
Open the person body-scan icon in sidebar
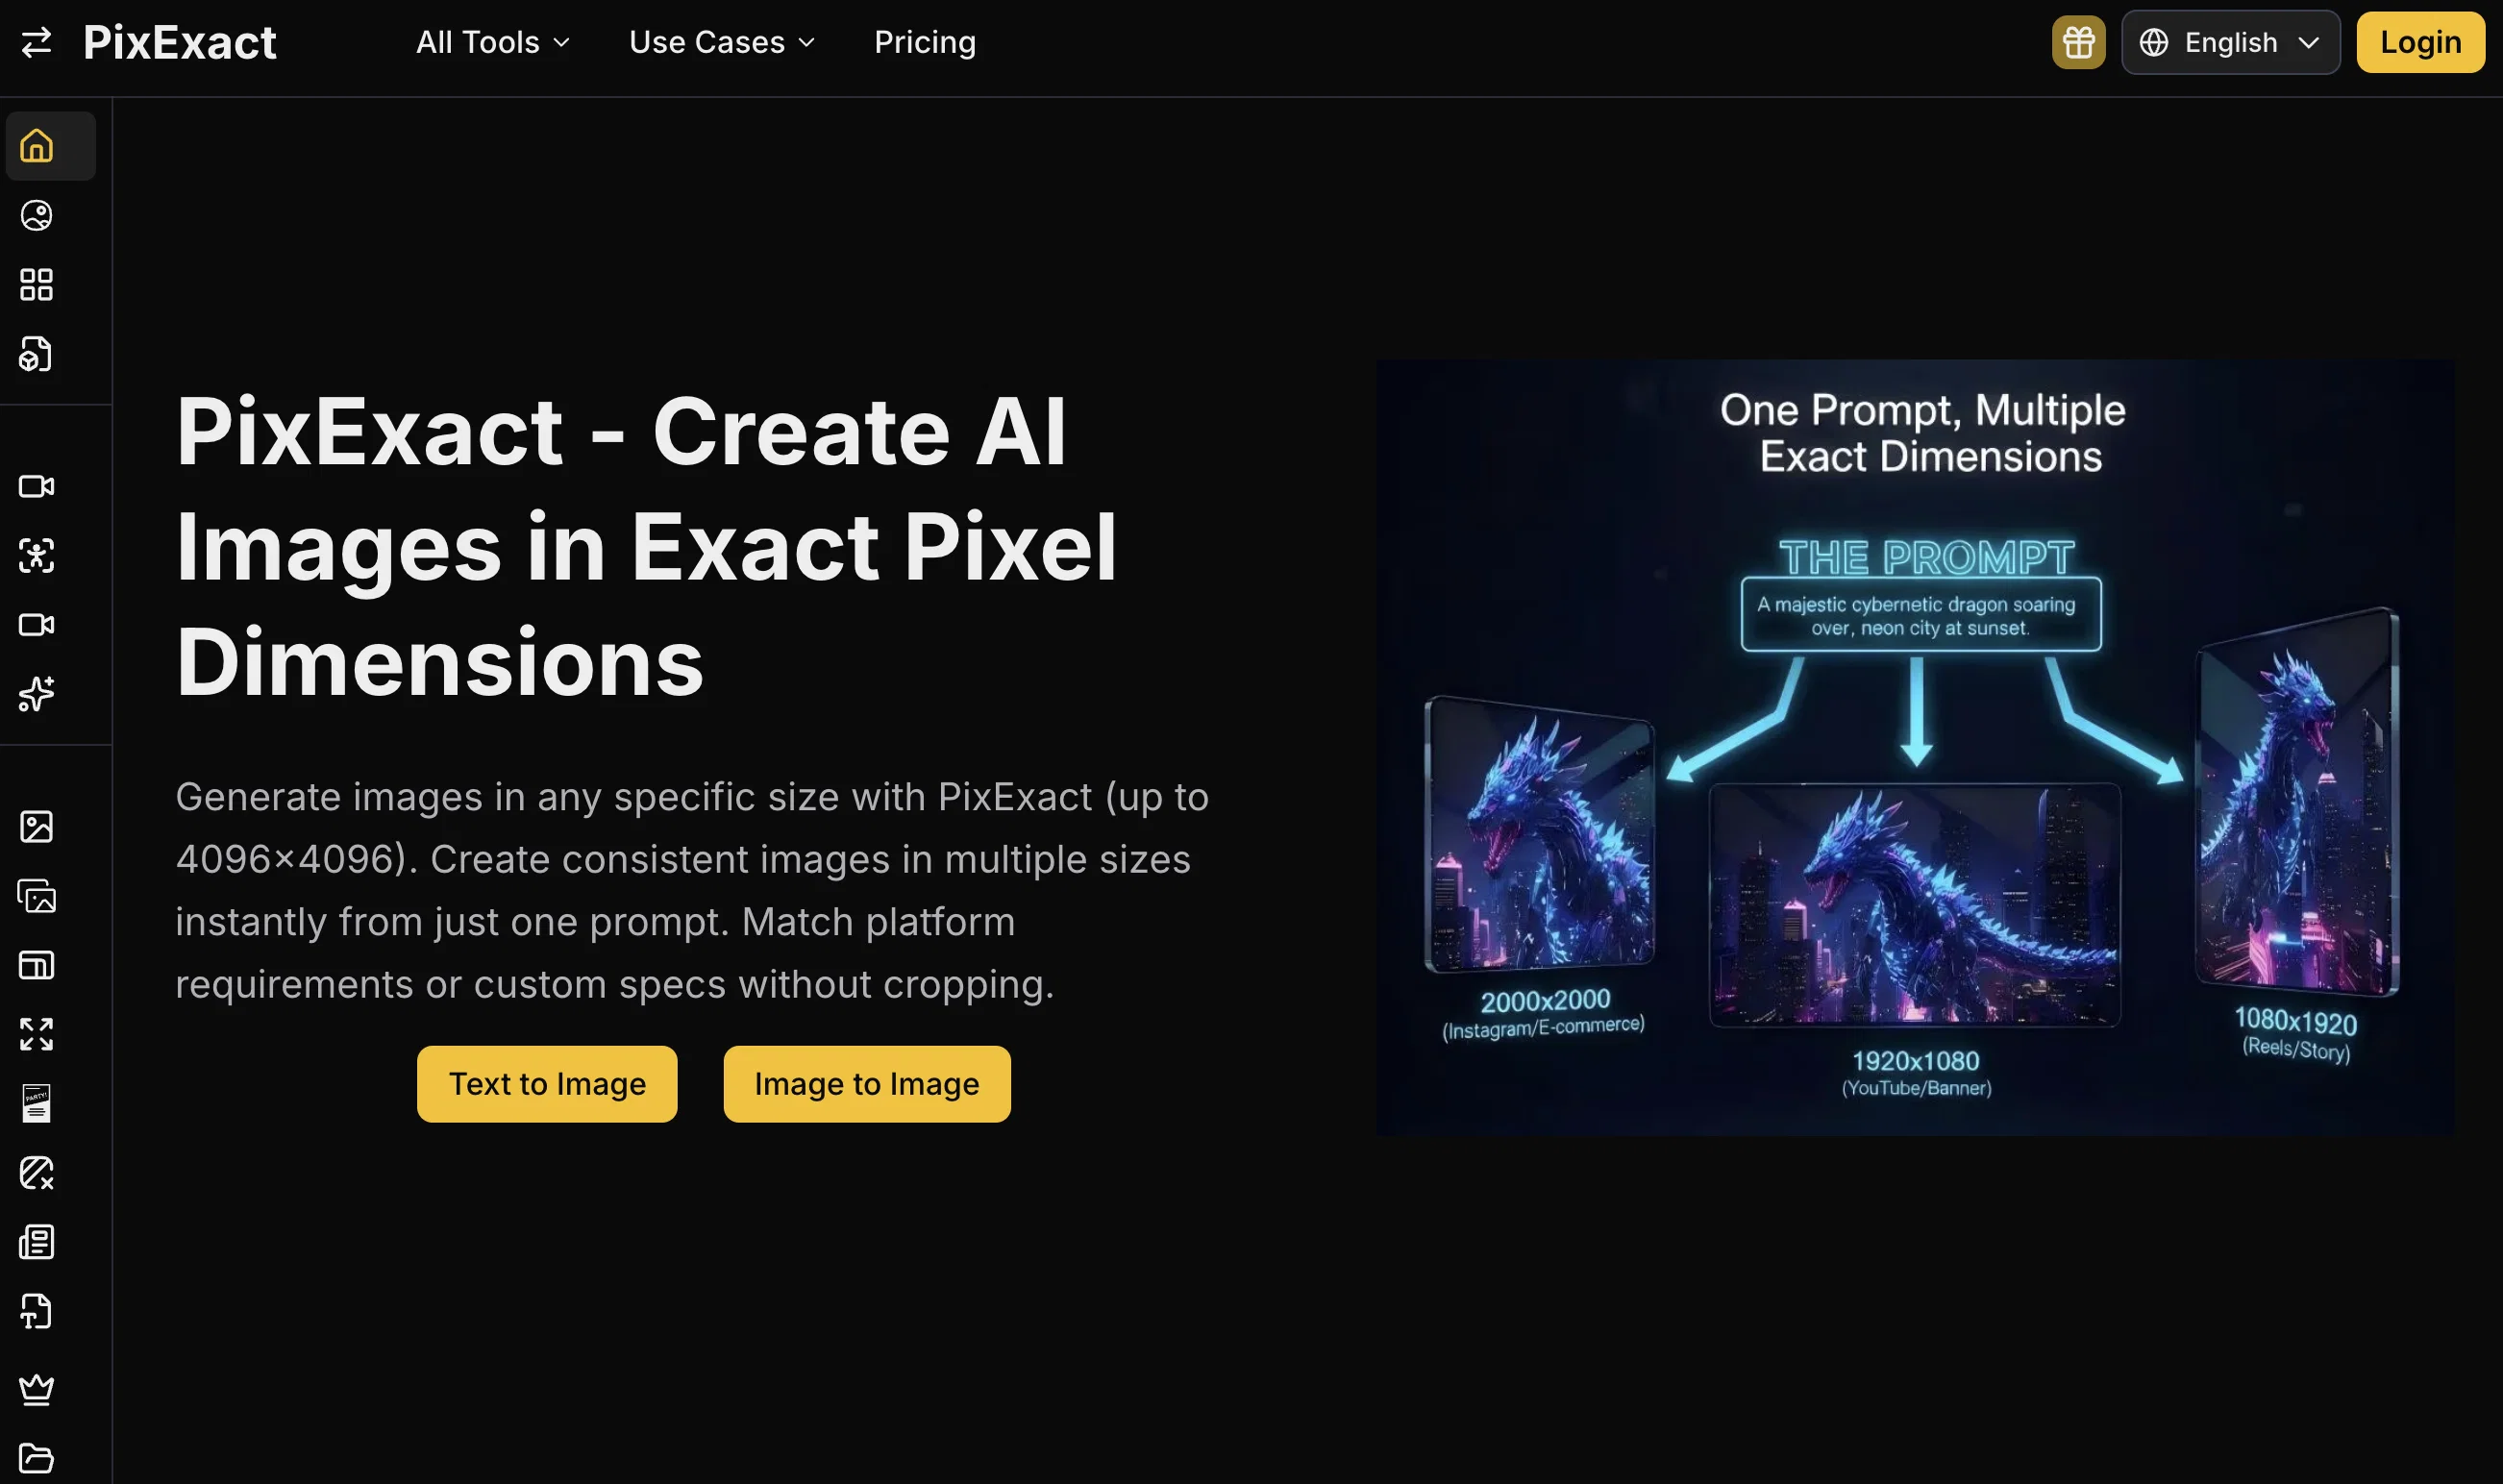coord(37,555)
